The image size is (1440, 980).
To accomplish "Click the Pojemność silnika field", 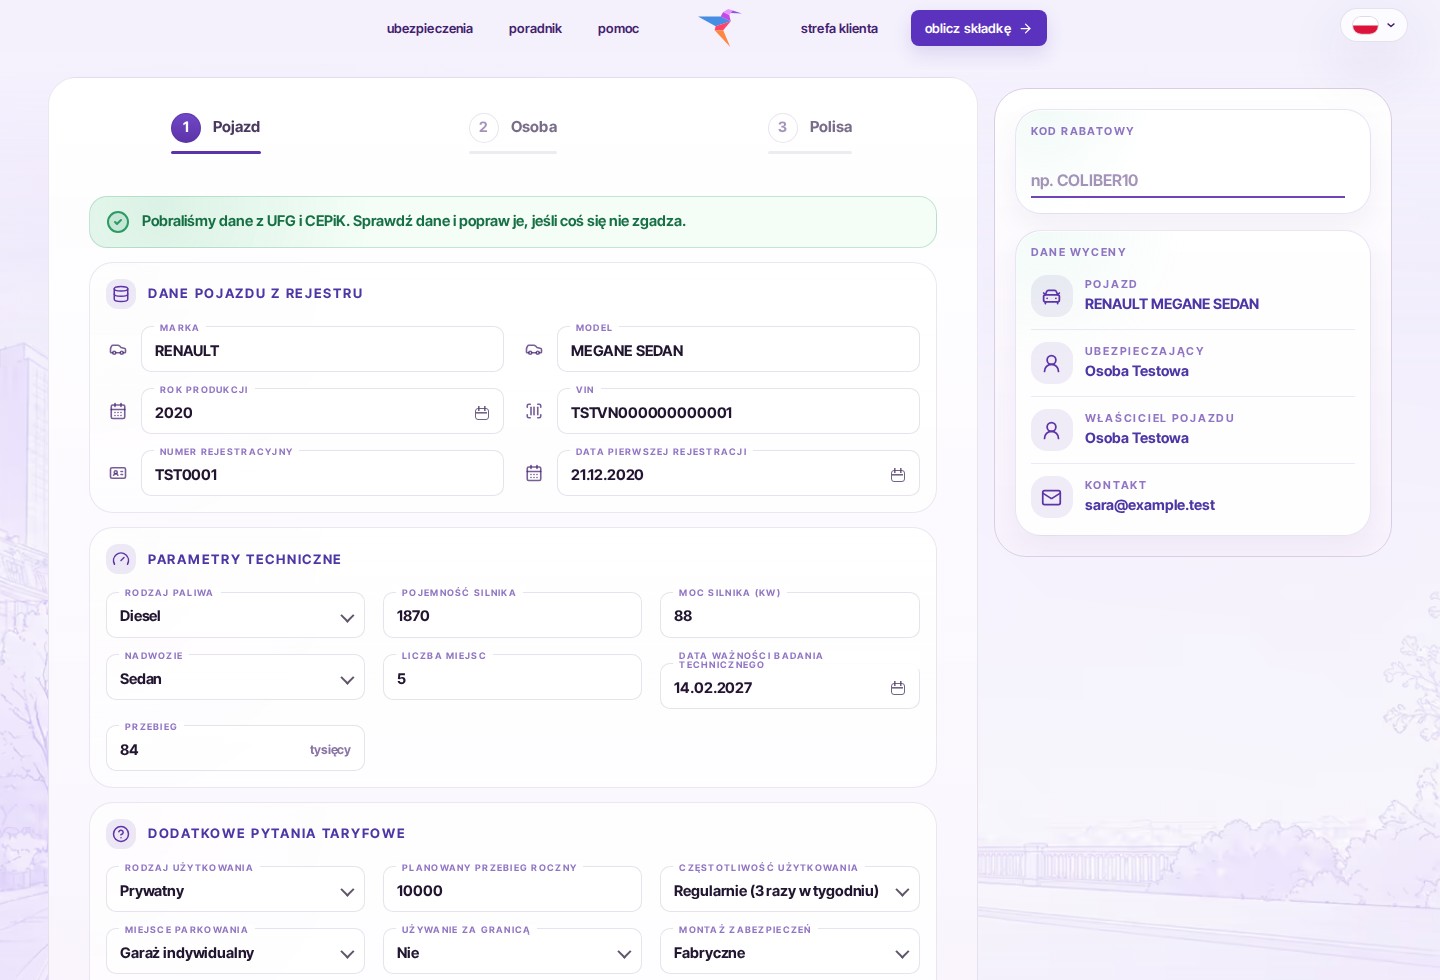I will 513,616.
